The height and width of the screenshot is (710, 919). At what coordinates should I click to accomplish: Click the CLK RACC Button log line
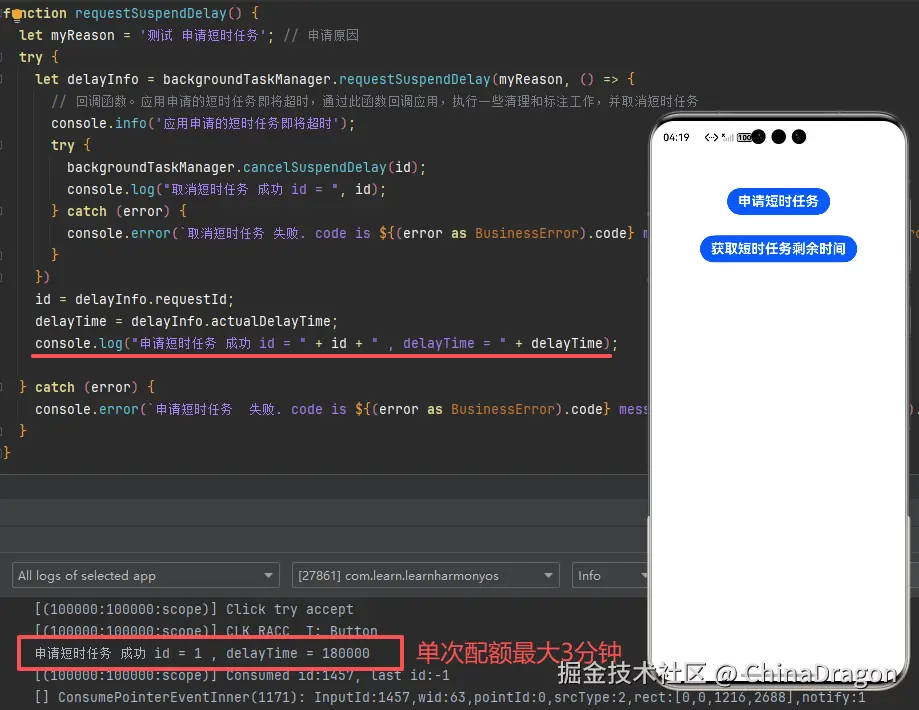click(x=206, y=631)
